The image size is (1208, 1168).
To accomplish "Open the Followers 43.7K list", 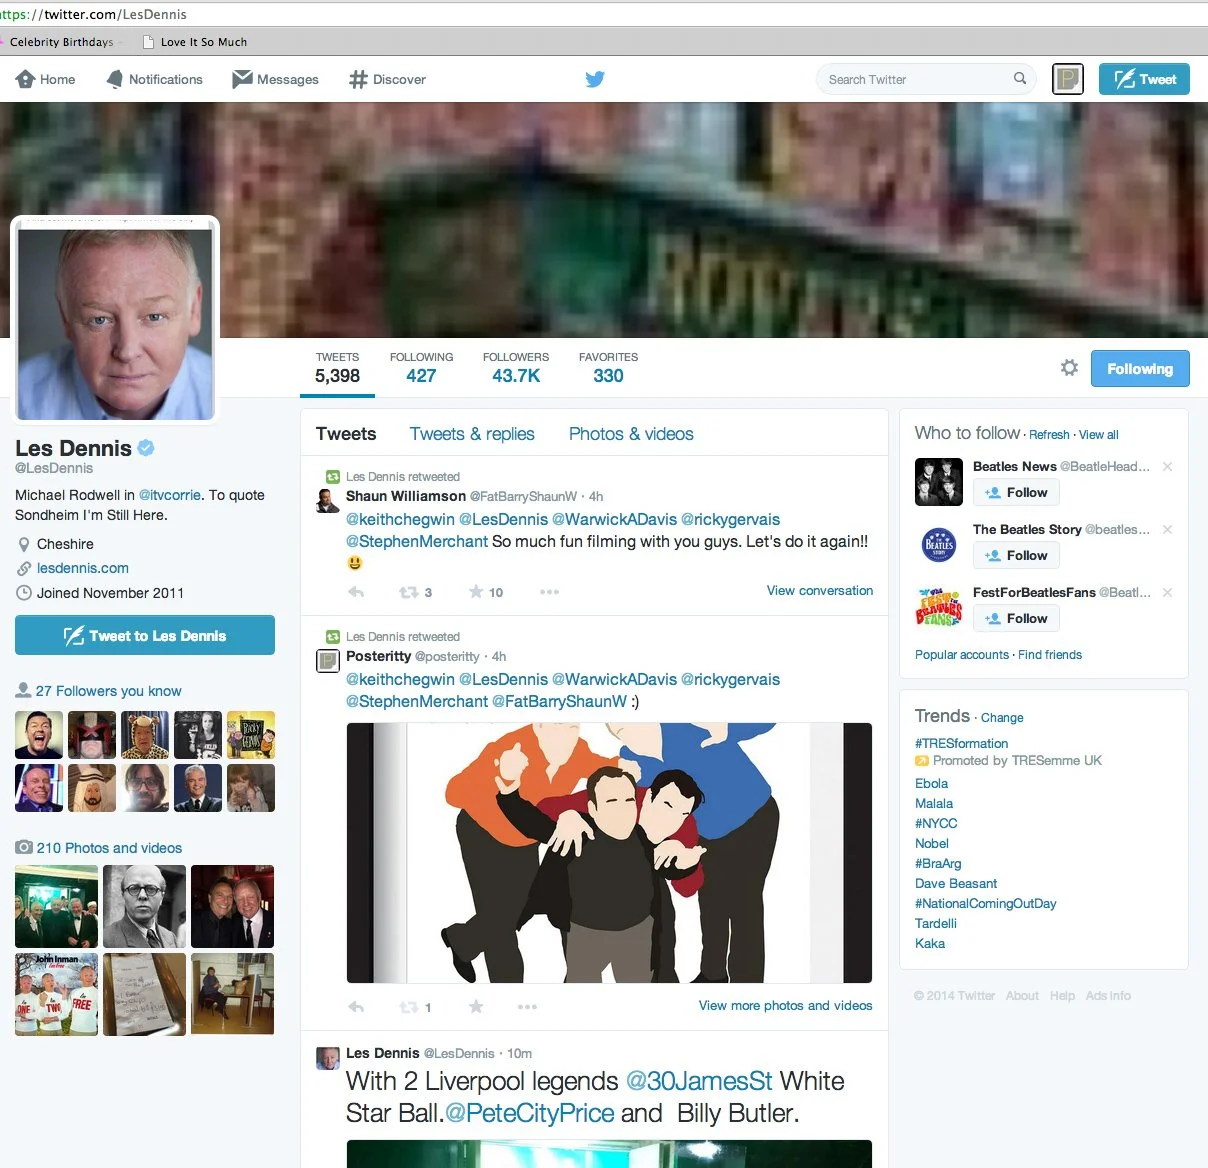I will coord(516,368).
